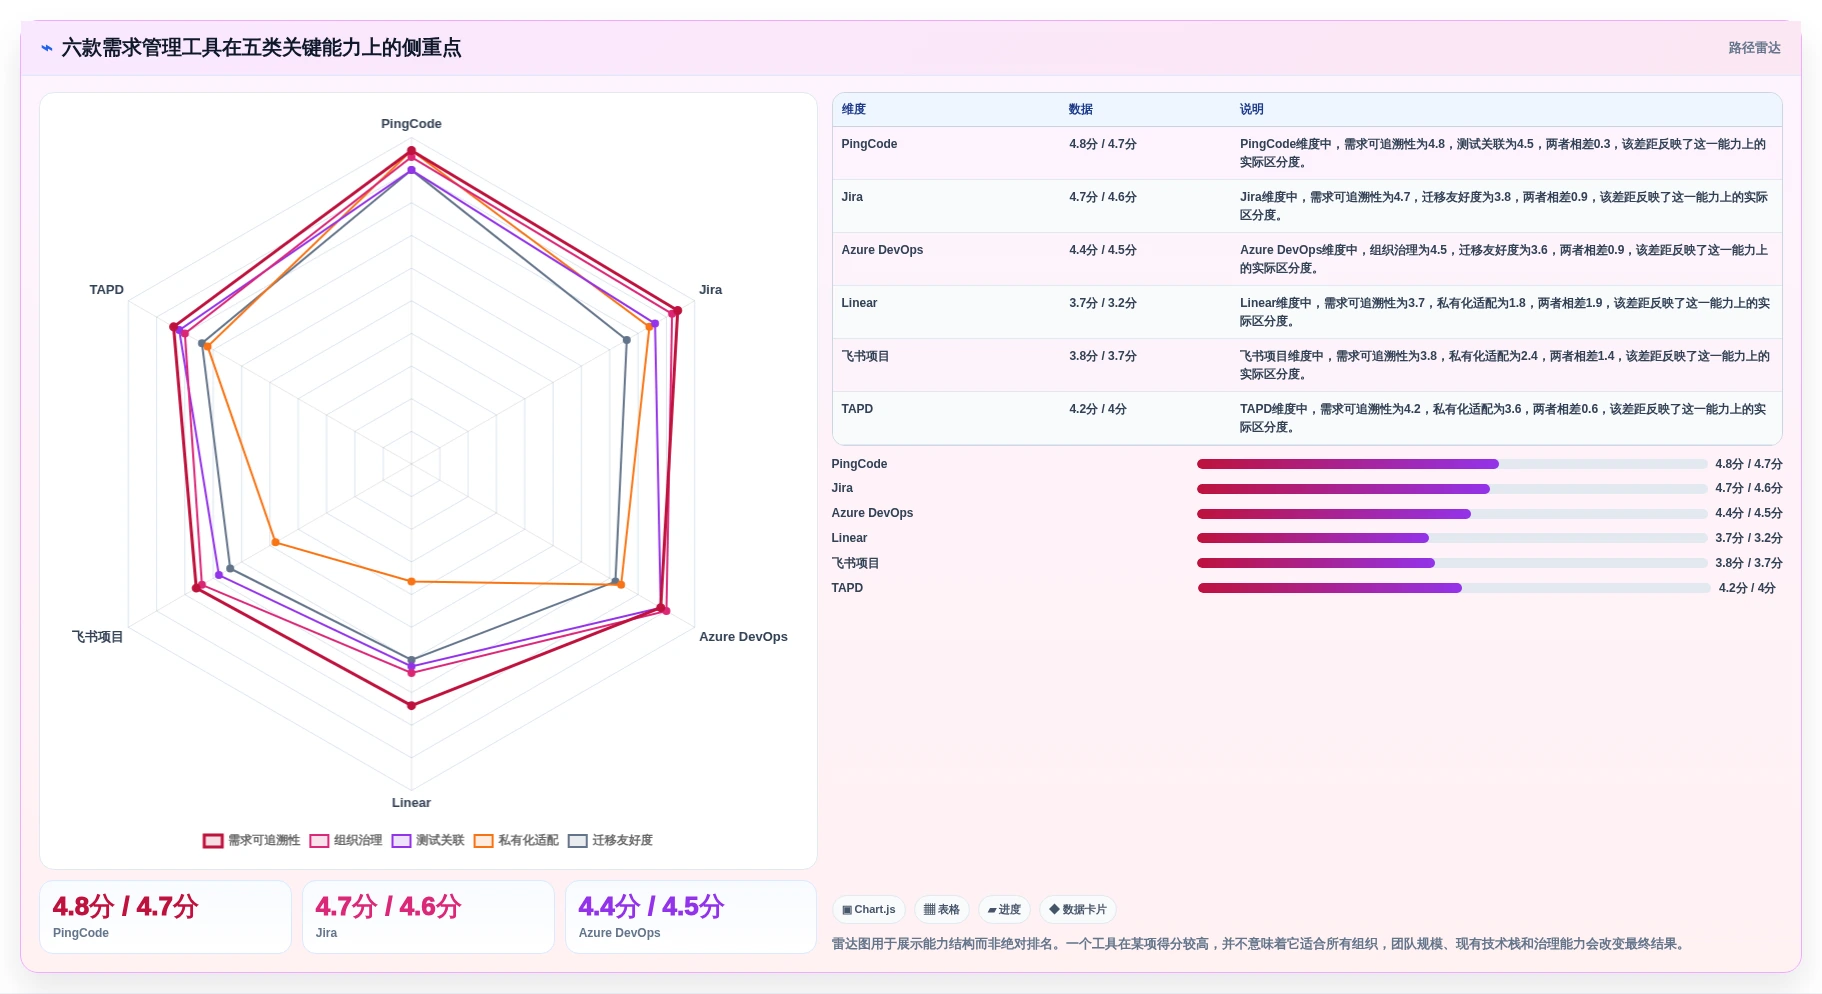Click the 表格 tag chip

tap(942, 910)
